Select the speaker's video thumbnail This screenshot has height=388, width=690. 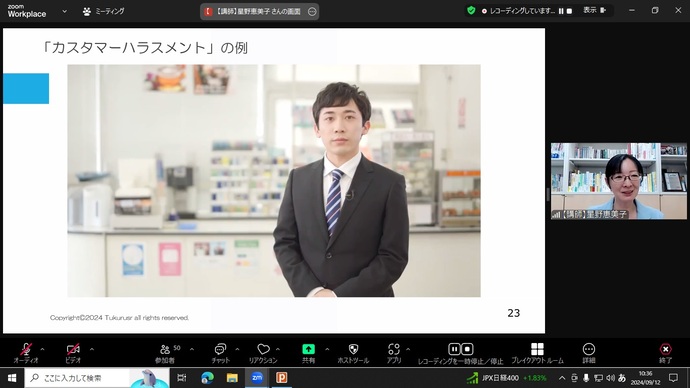(x=618, y=181)
